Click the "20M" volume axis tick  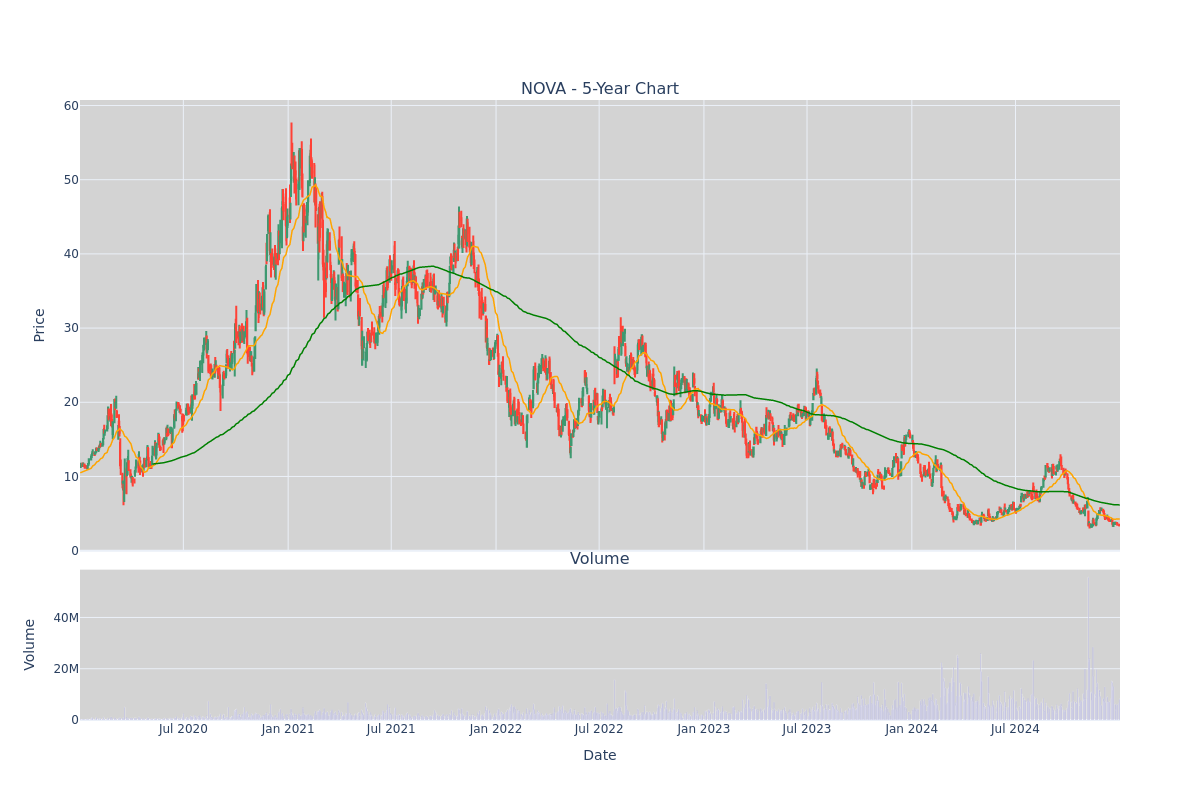pyautogui.click(x=66, y=669)
